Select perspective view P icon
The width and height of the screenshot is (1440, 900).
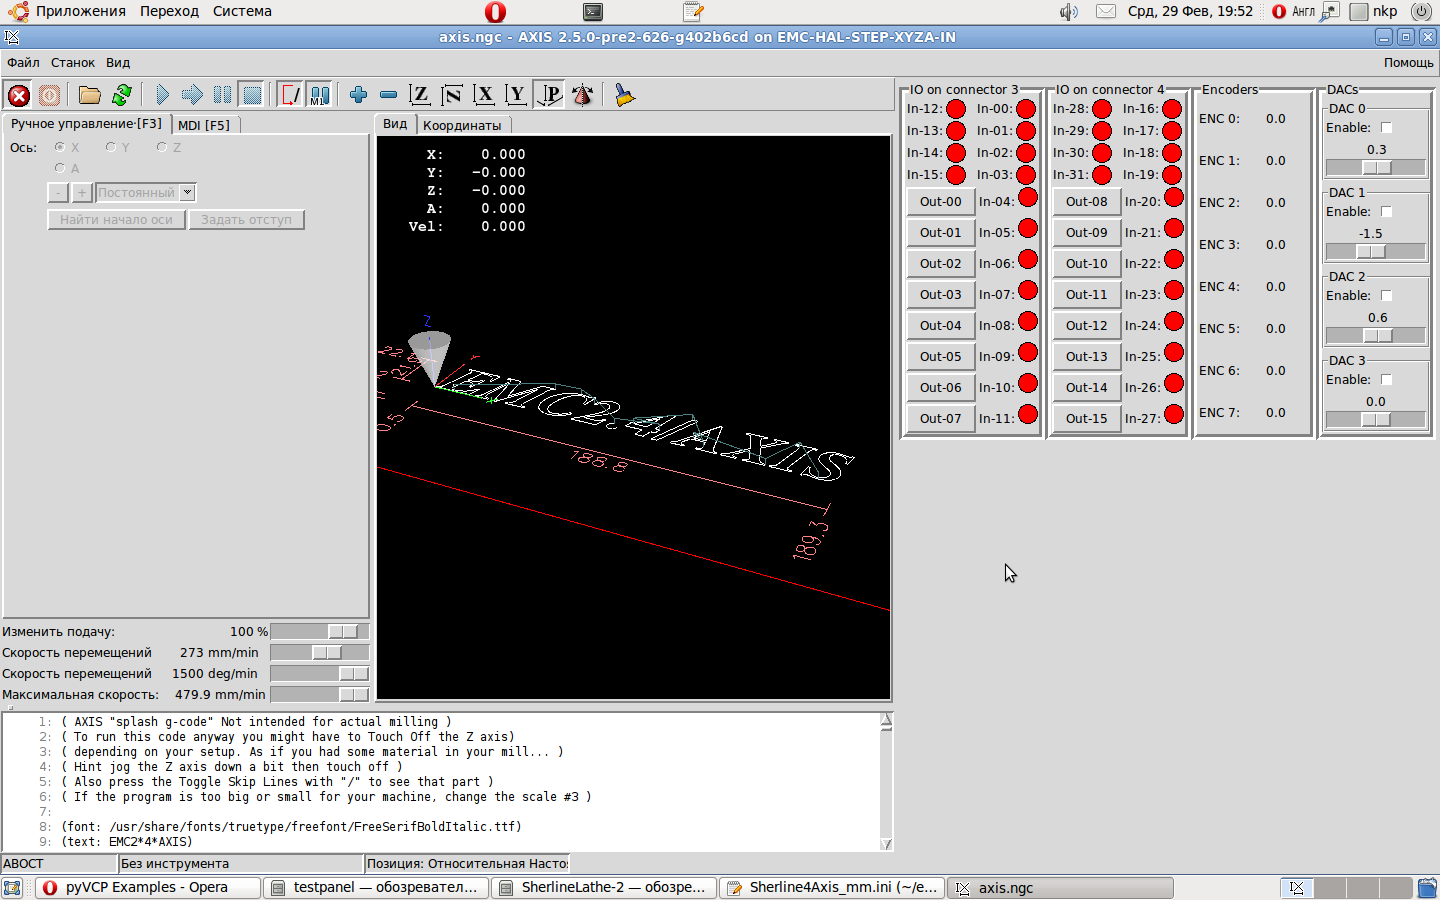coord(549,95)
